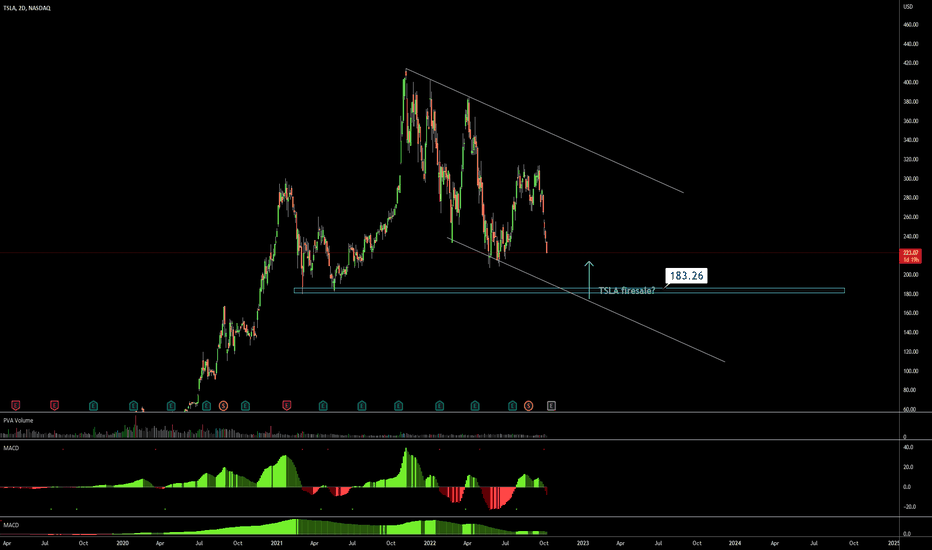Click the 2022 label on the time axis
This screenshot has width=932, height=550.
click(x=430, y=543)
